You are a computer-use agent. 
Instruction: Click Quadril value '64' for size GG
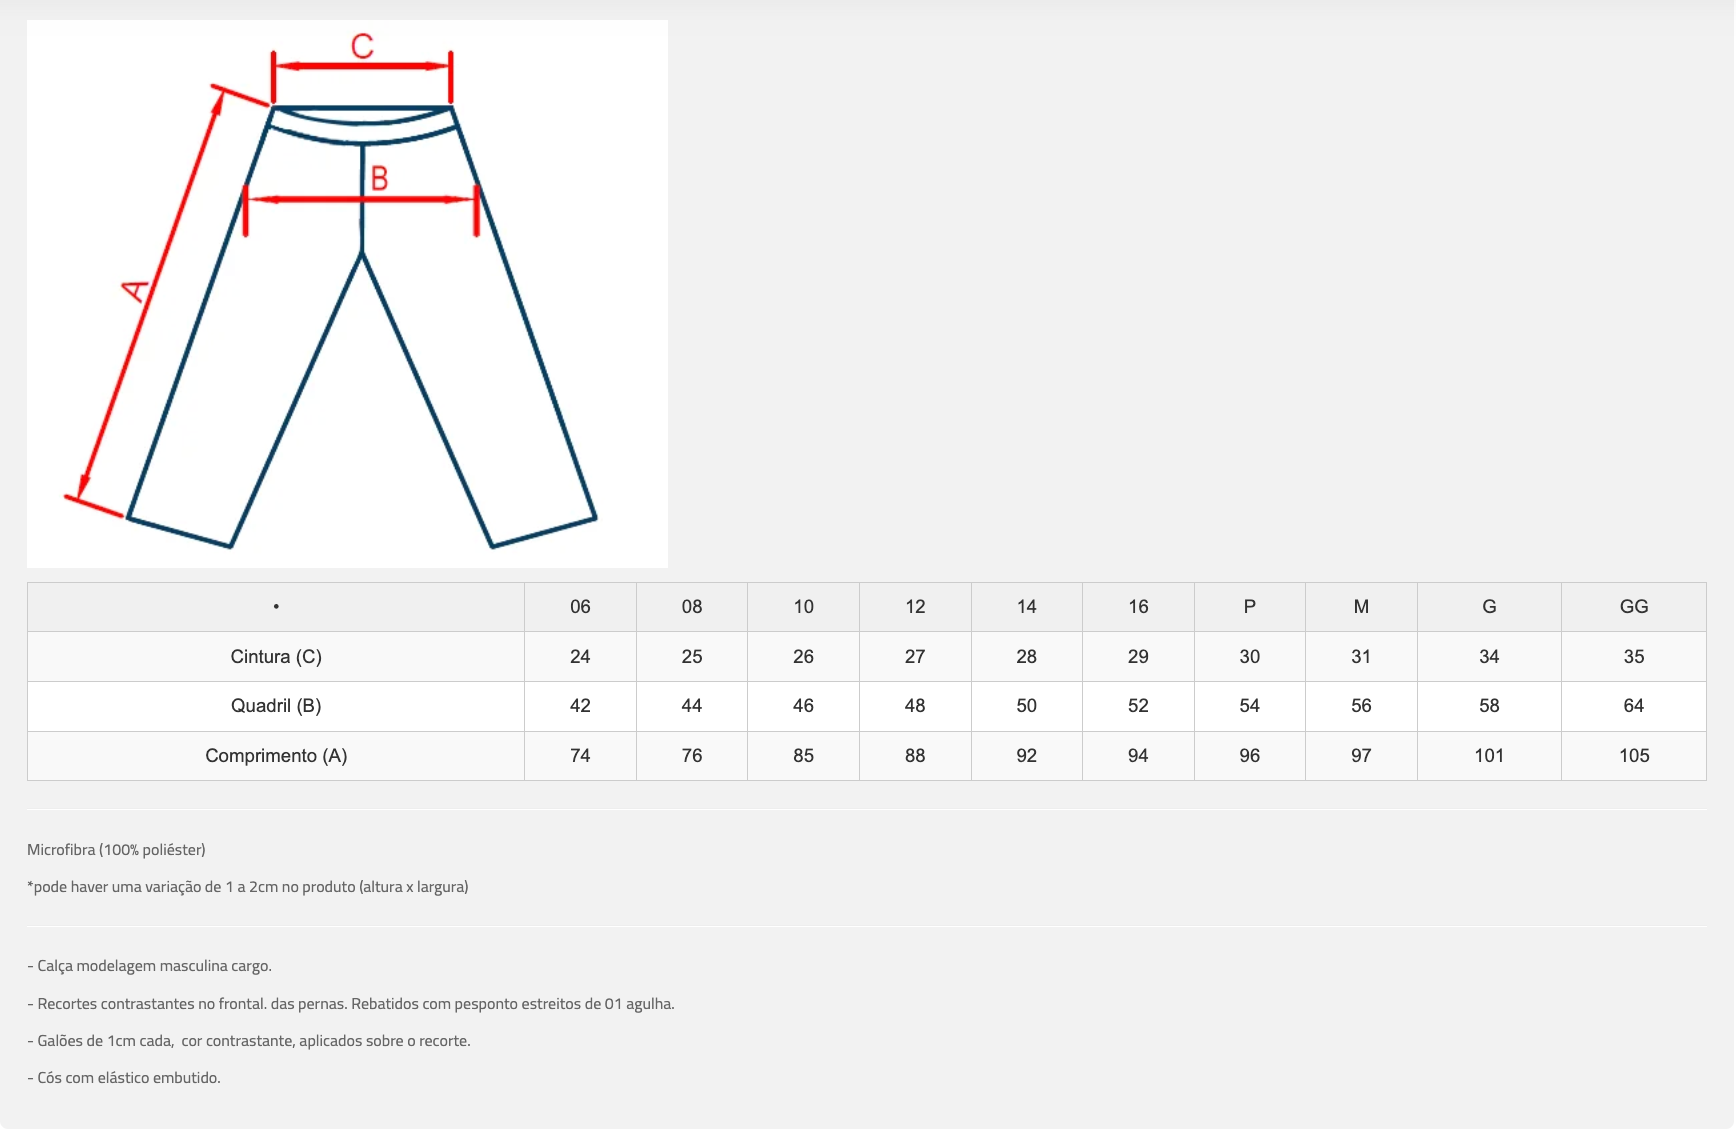coord(1634,706)
